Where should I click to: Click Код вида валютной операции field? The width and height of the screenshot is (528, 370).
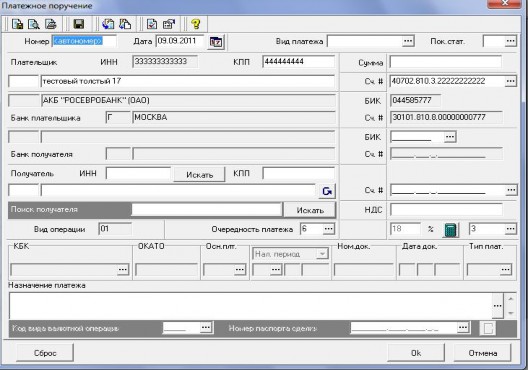(182, 328)
